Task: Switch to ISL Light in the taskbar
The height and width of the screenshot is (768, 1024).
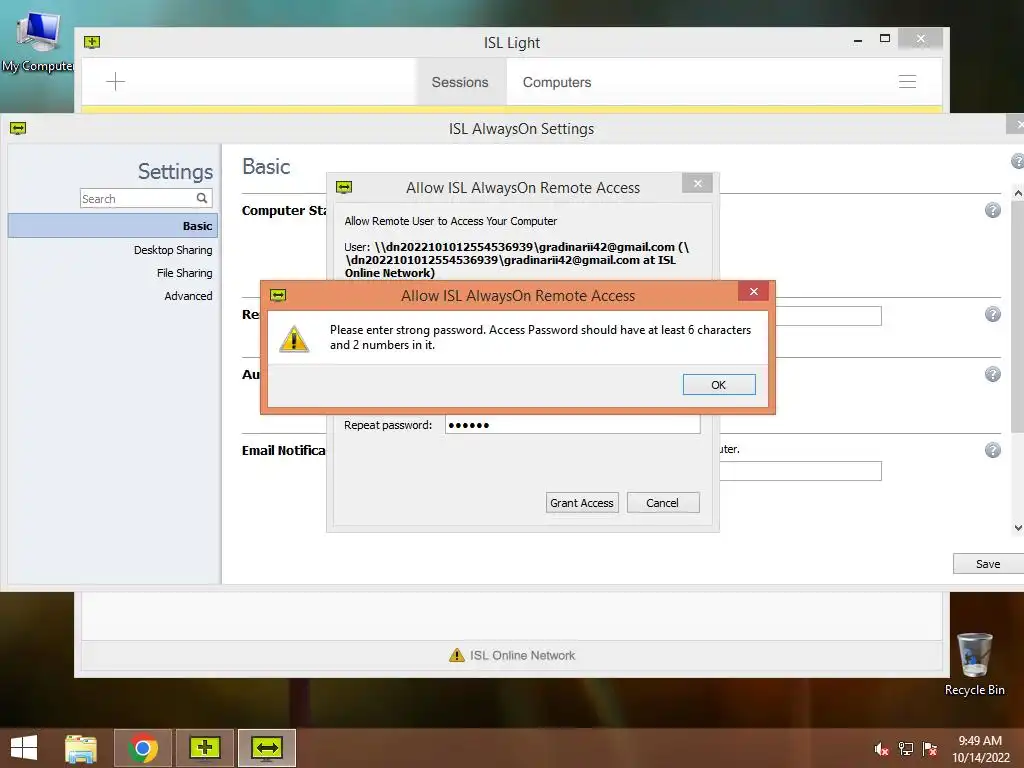Action: click(x=204, y=748)
